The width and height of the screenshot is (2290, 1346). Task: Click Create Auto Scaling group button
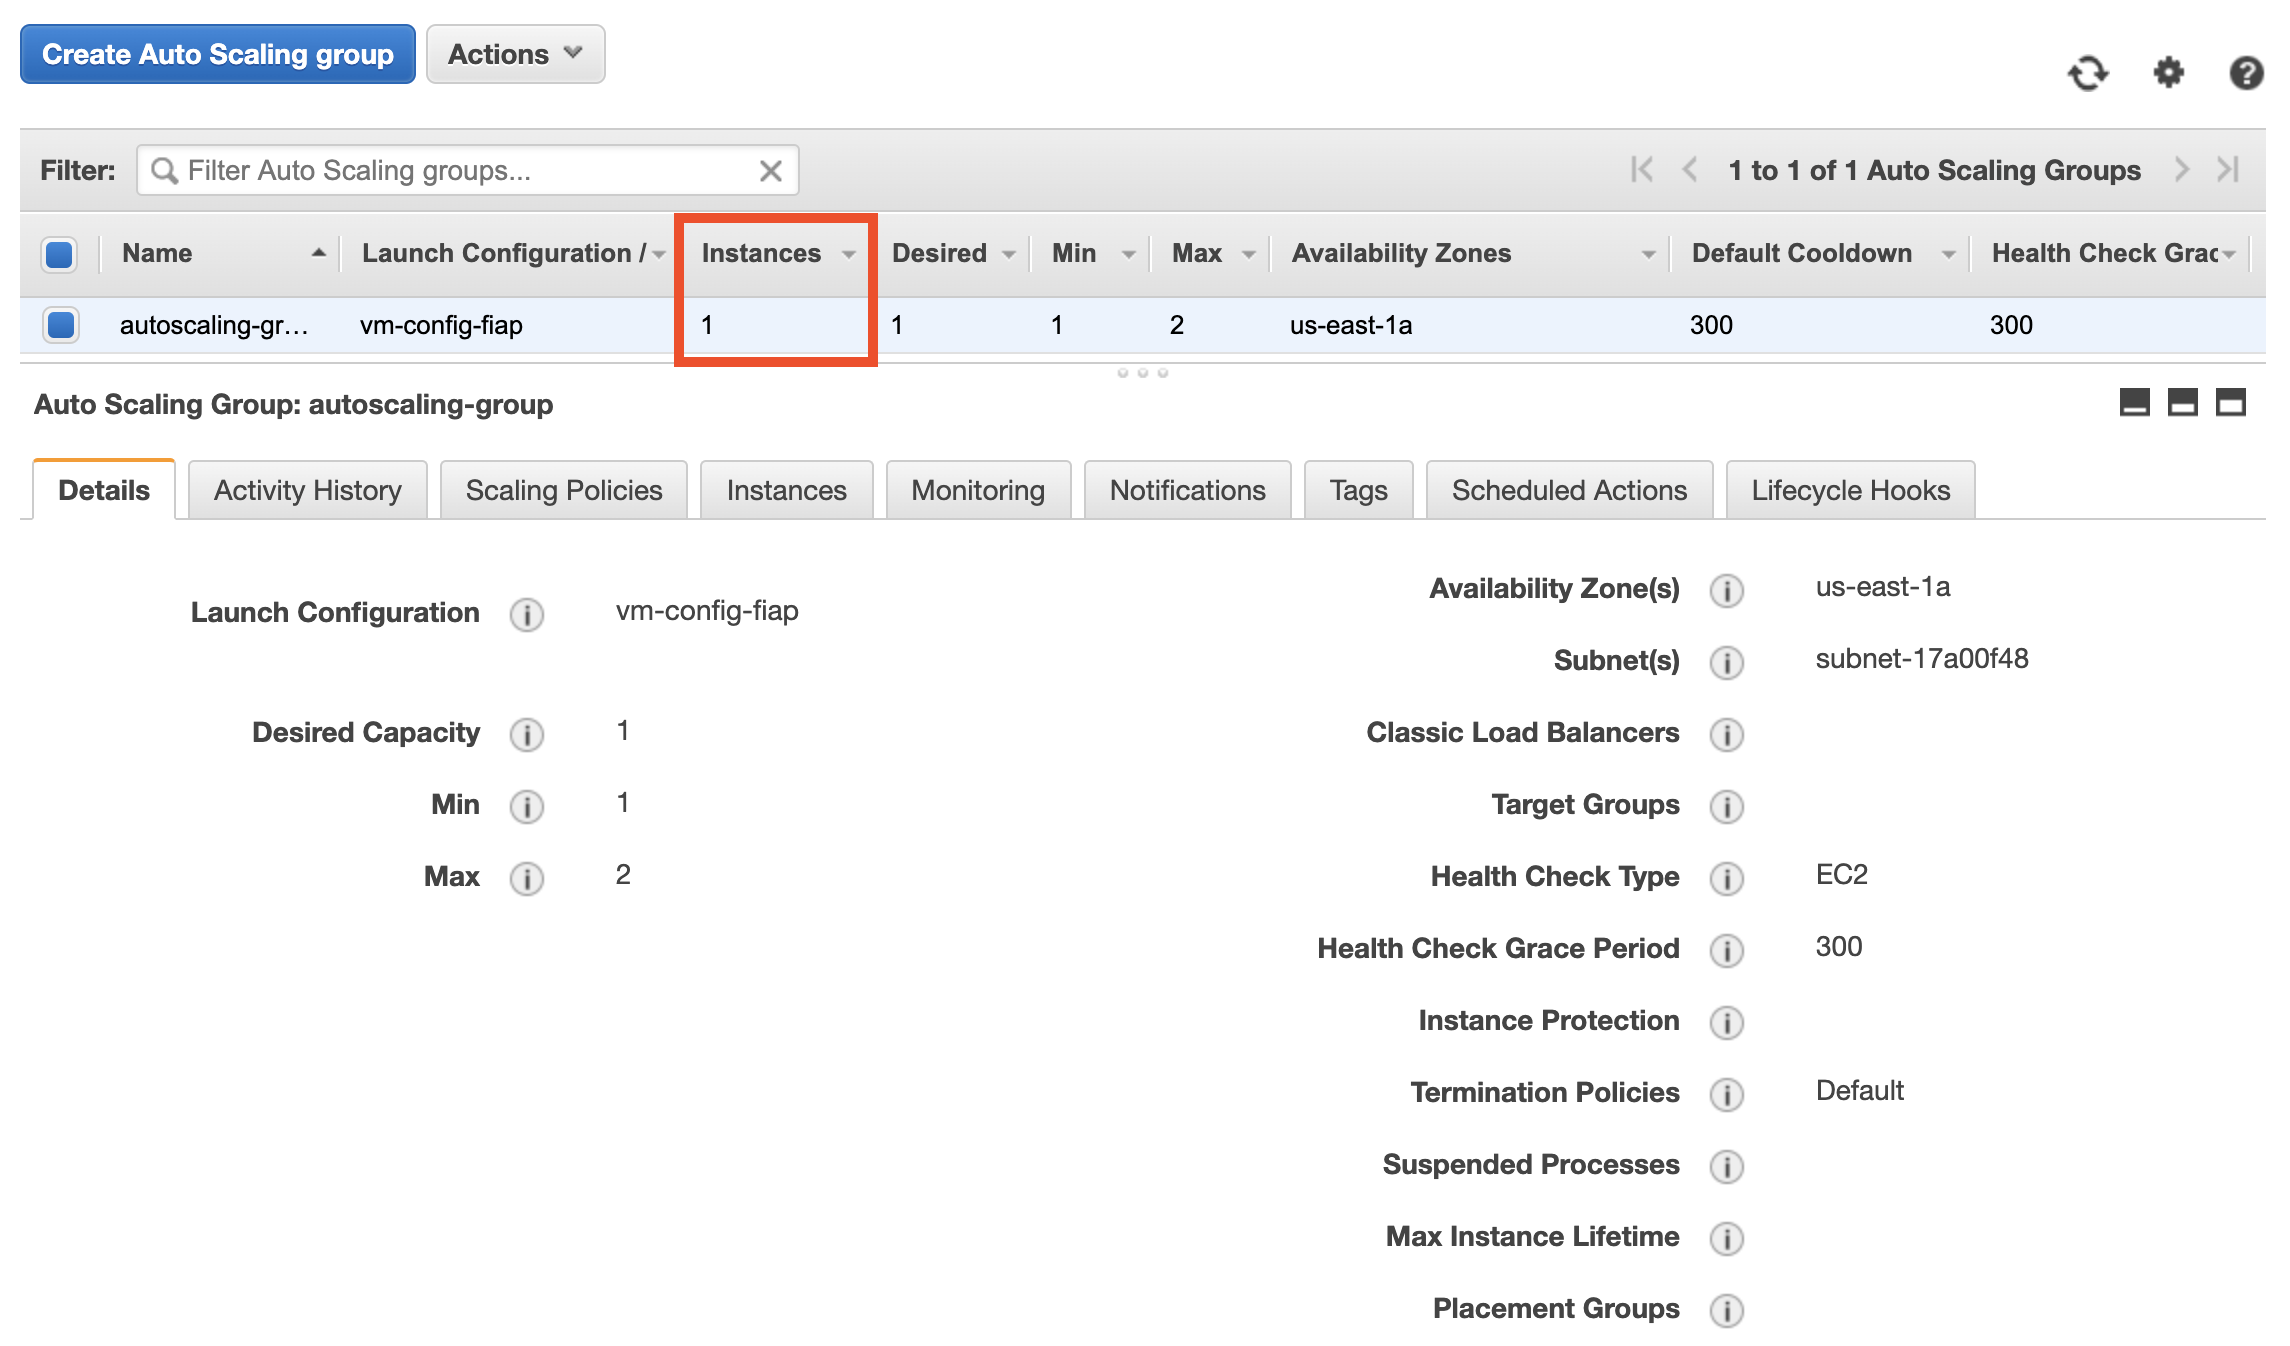[x=217, y=54]
